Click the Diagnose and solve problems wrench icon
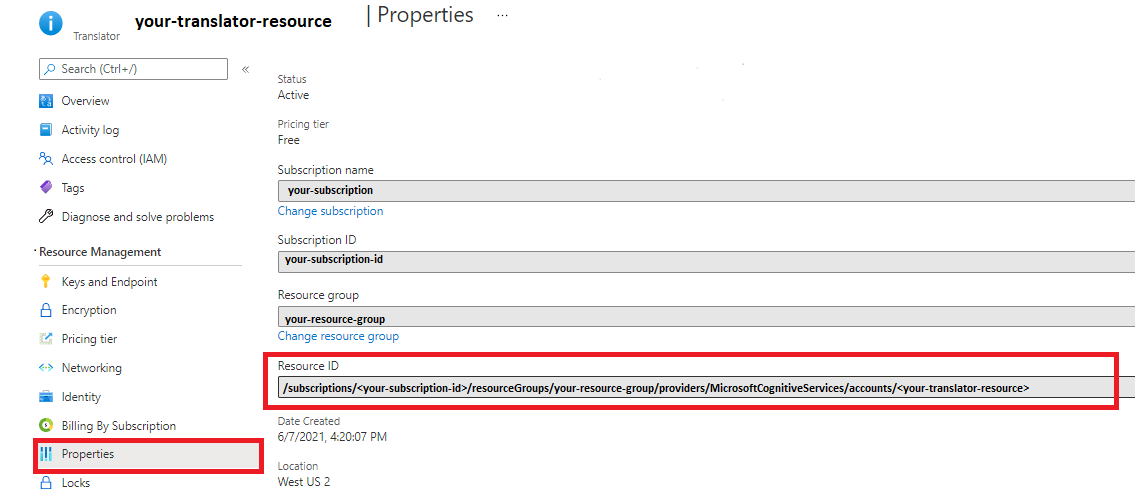 point(46,216)
